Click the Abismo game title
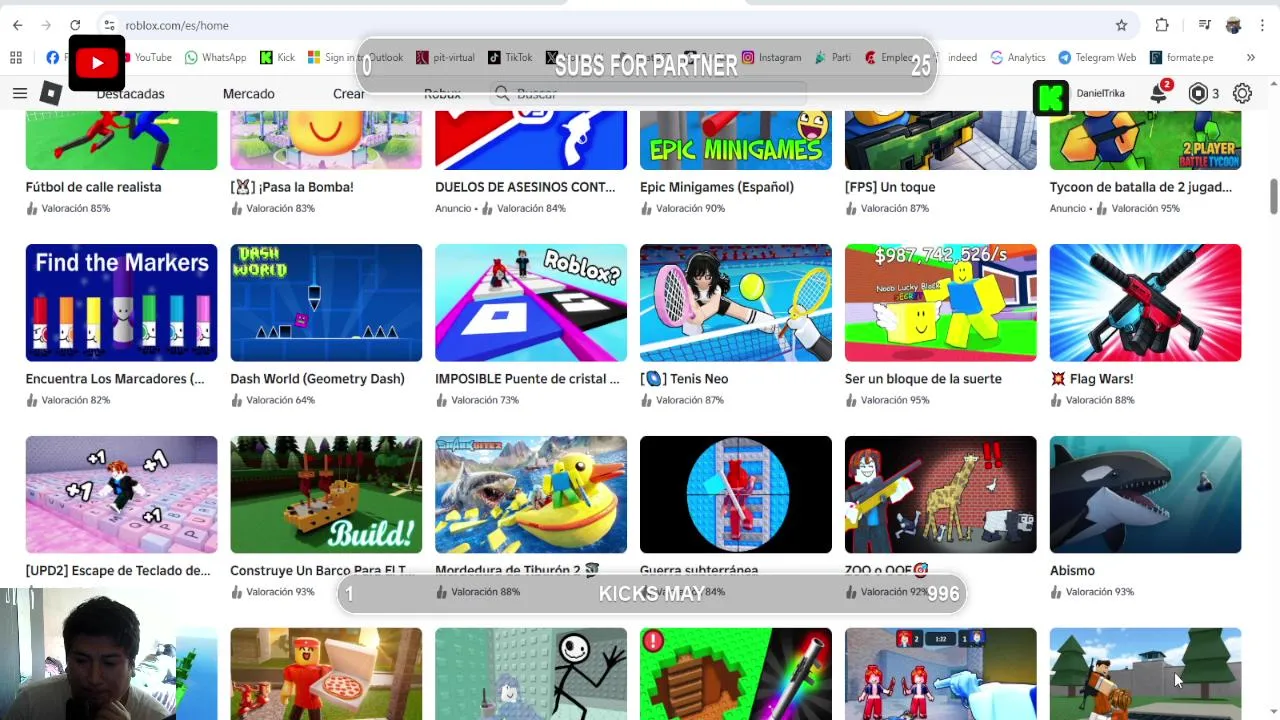The image size is (1280, 720). 1072,571
